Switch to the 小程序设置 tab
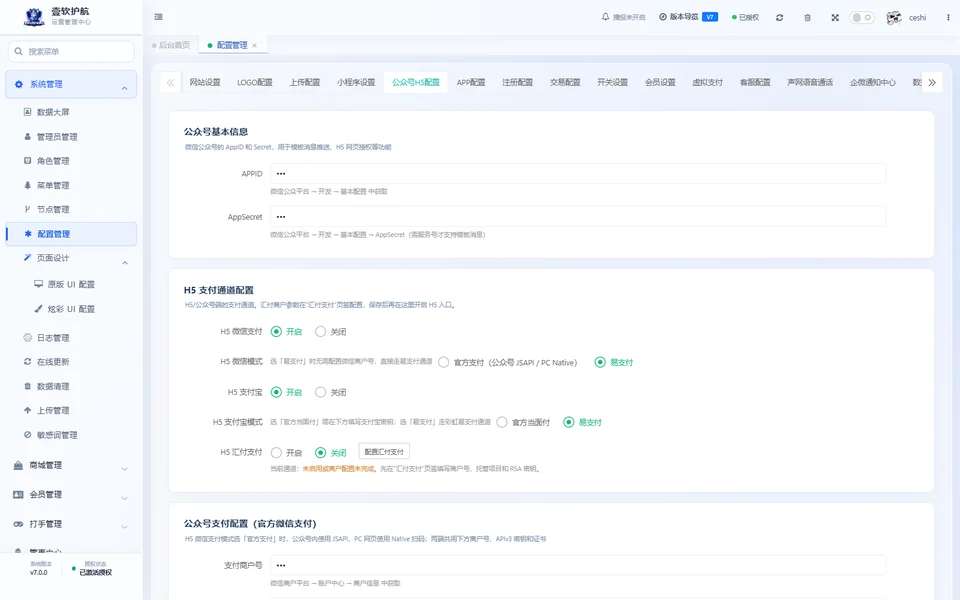The image size is (960, 600). pyautogui.click(x=356, y=82)
